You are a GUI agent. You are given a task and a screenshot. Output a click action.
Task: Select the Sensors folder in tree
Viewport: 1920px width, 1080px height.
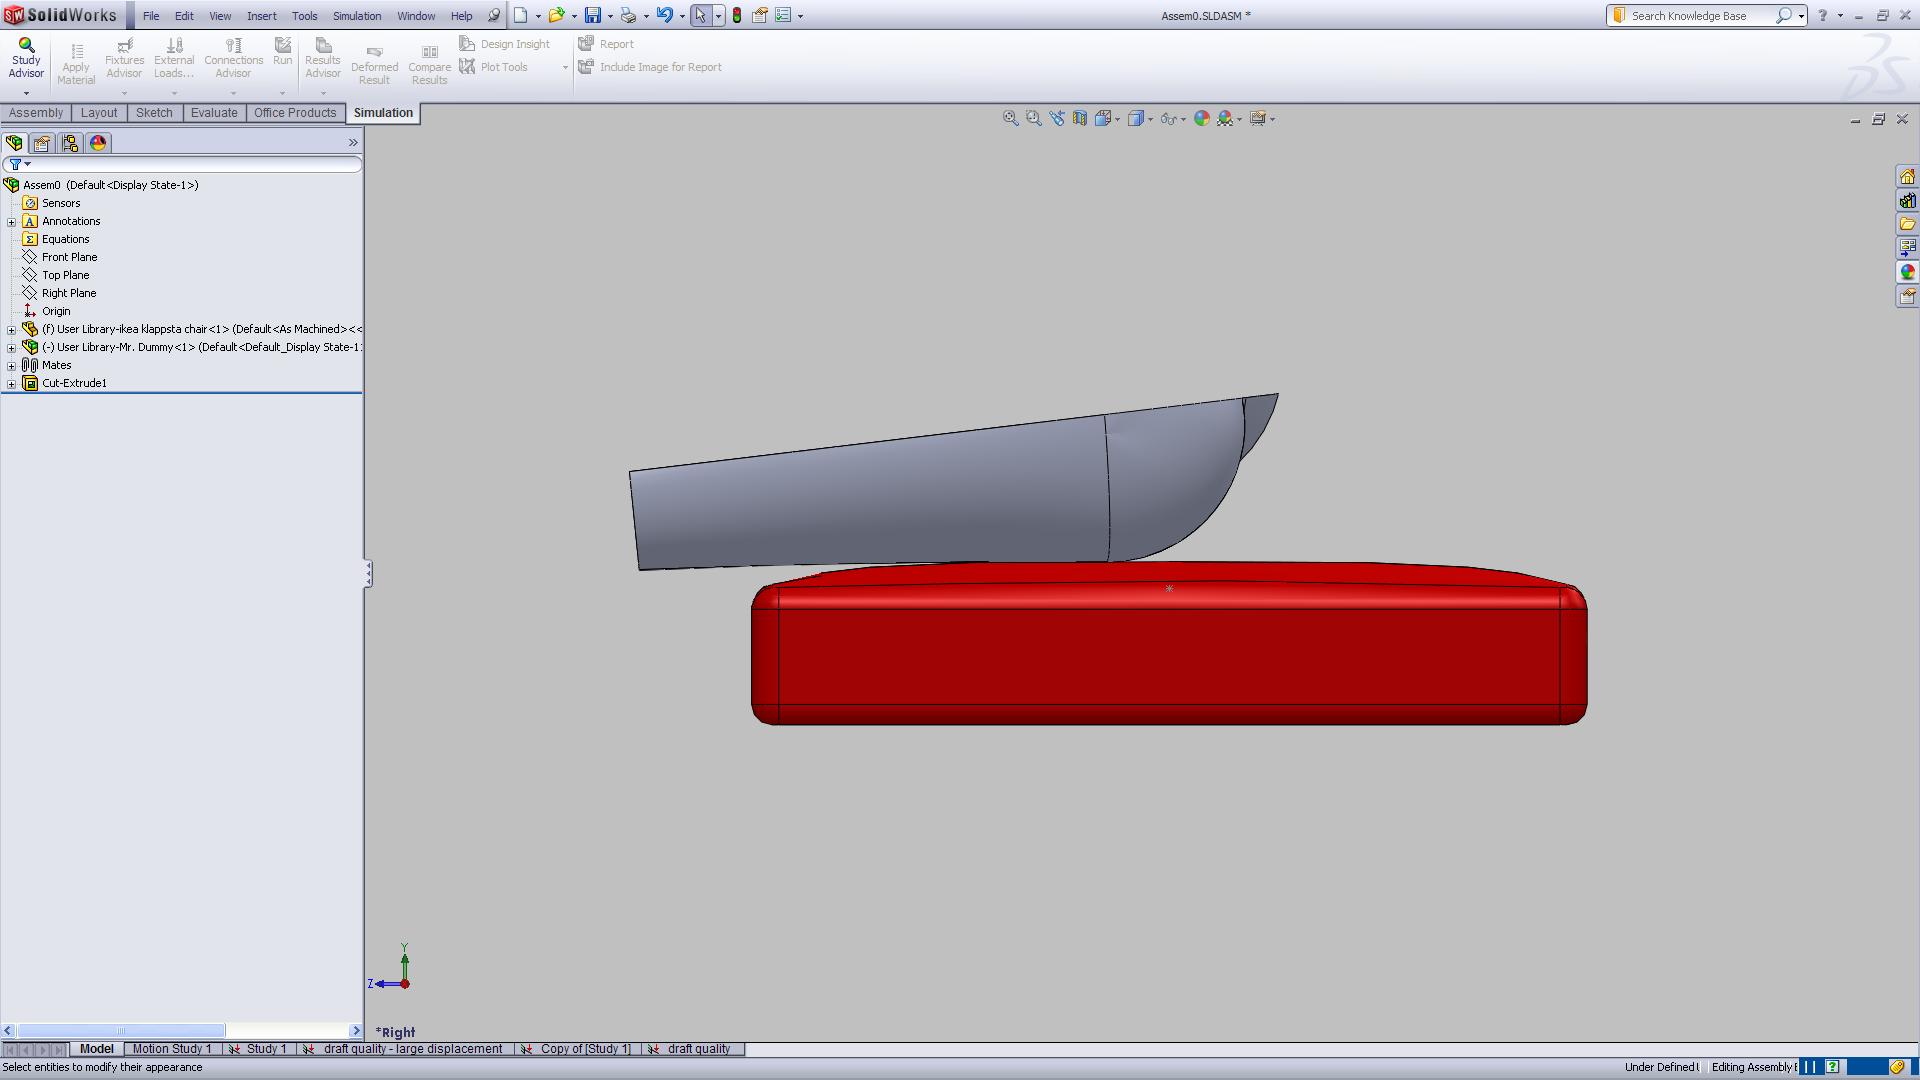tap(61, 203)
